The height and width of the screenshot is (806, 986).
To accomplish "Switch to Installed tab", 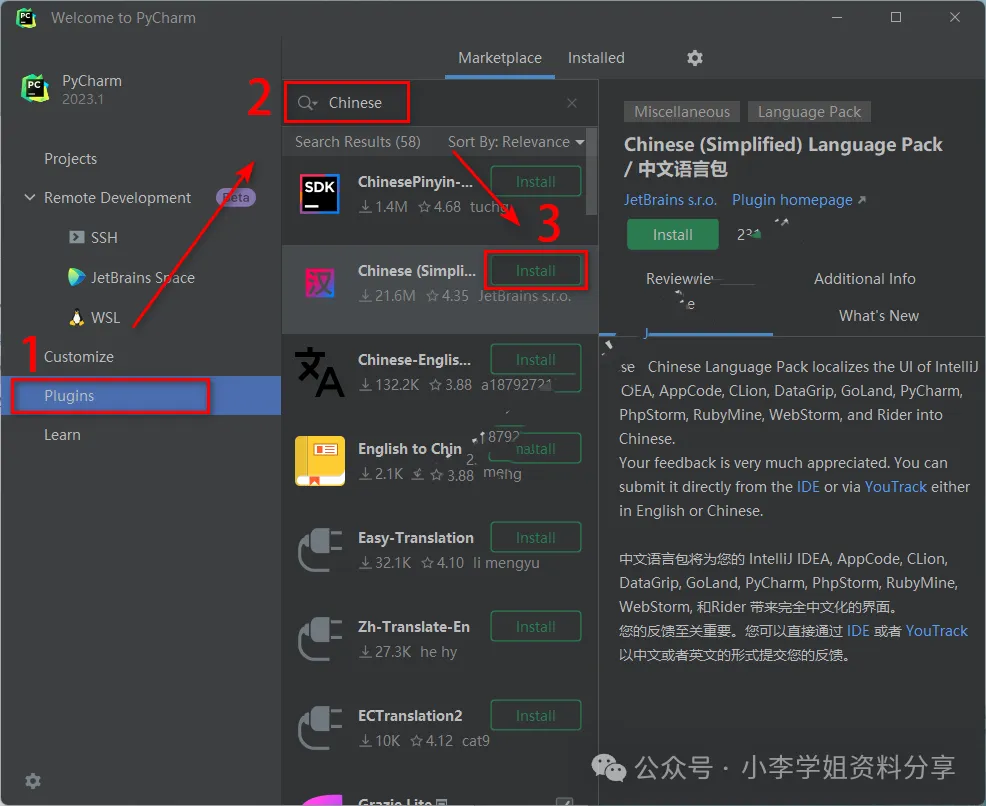I will pyautogui.click(x=596, y=58).
